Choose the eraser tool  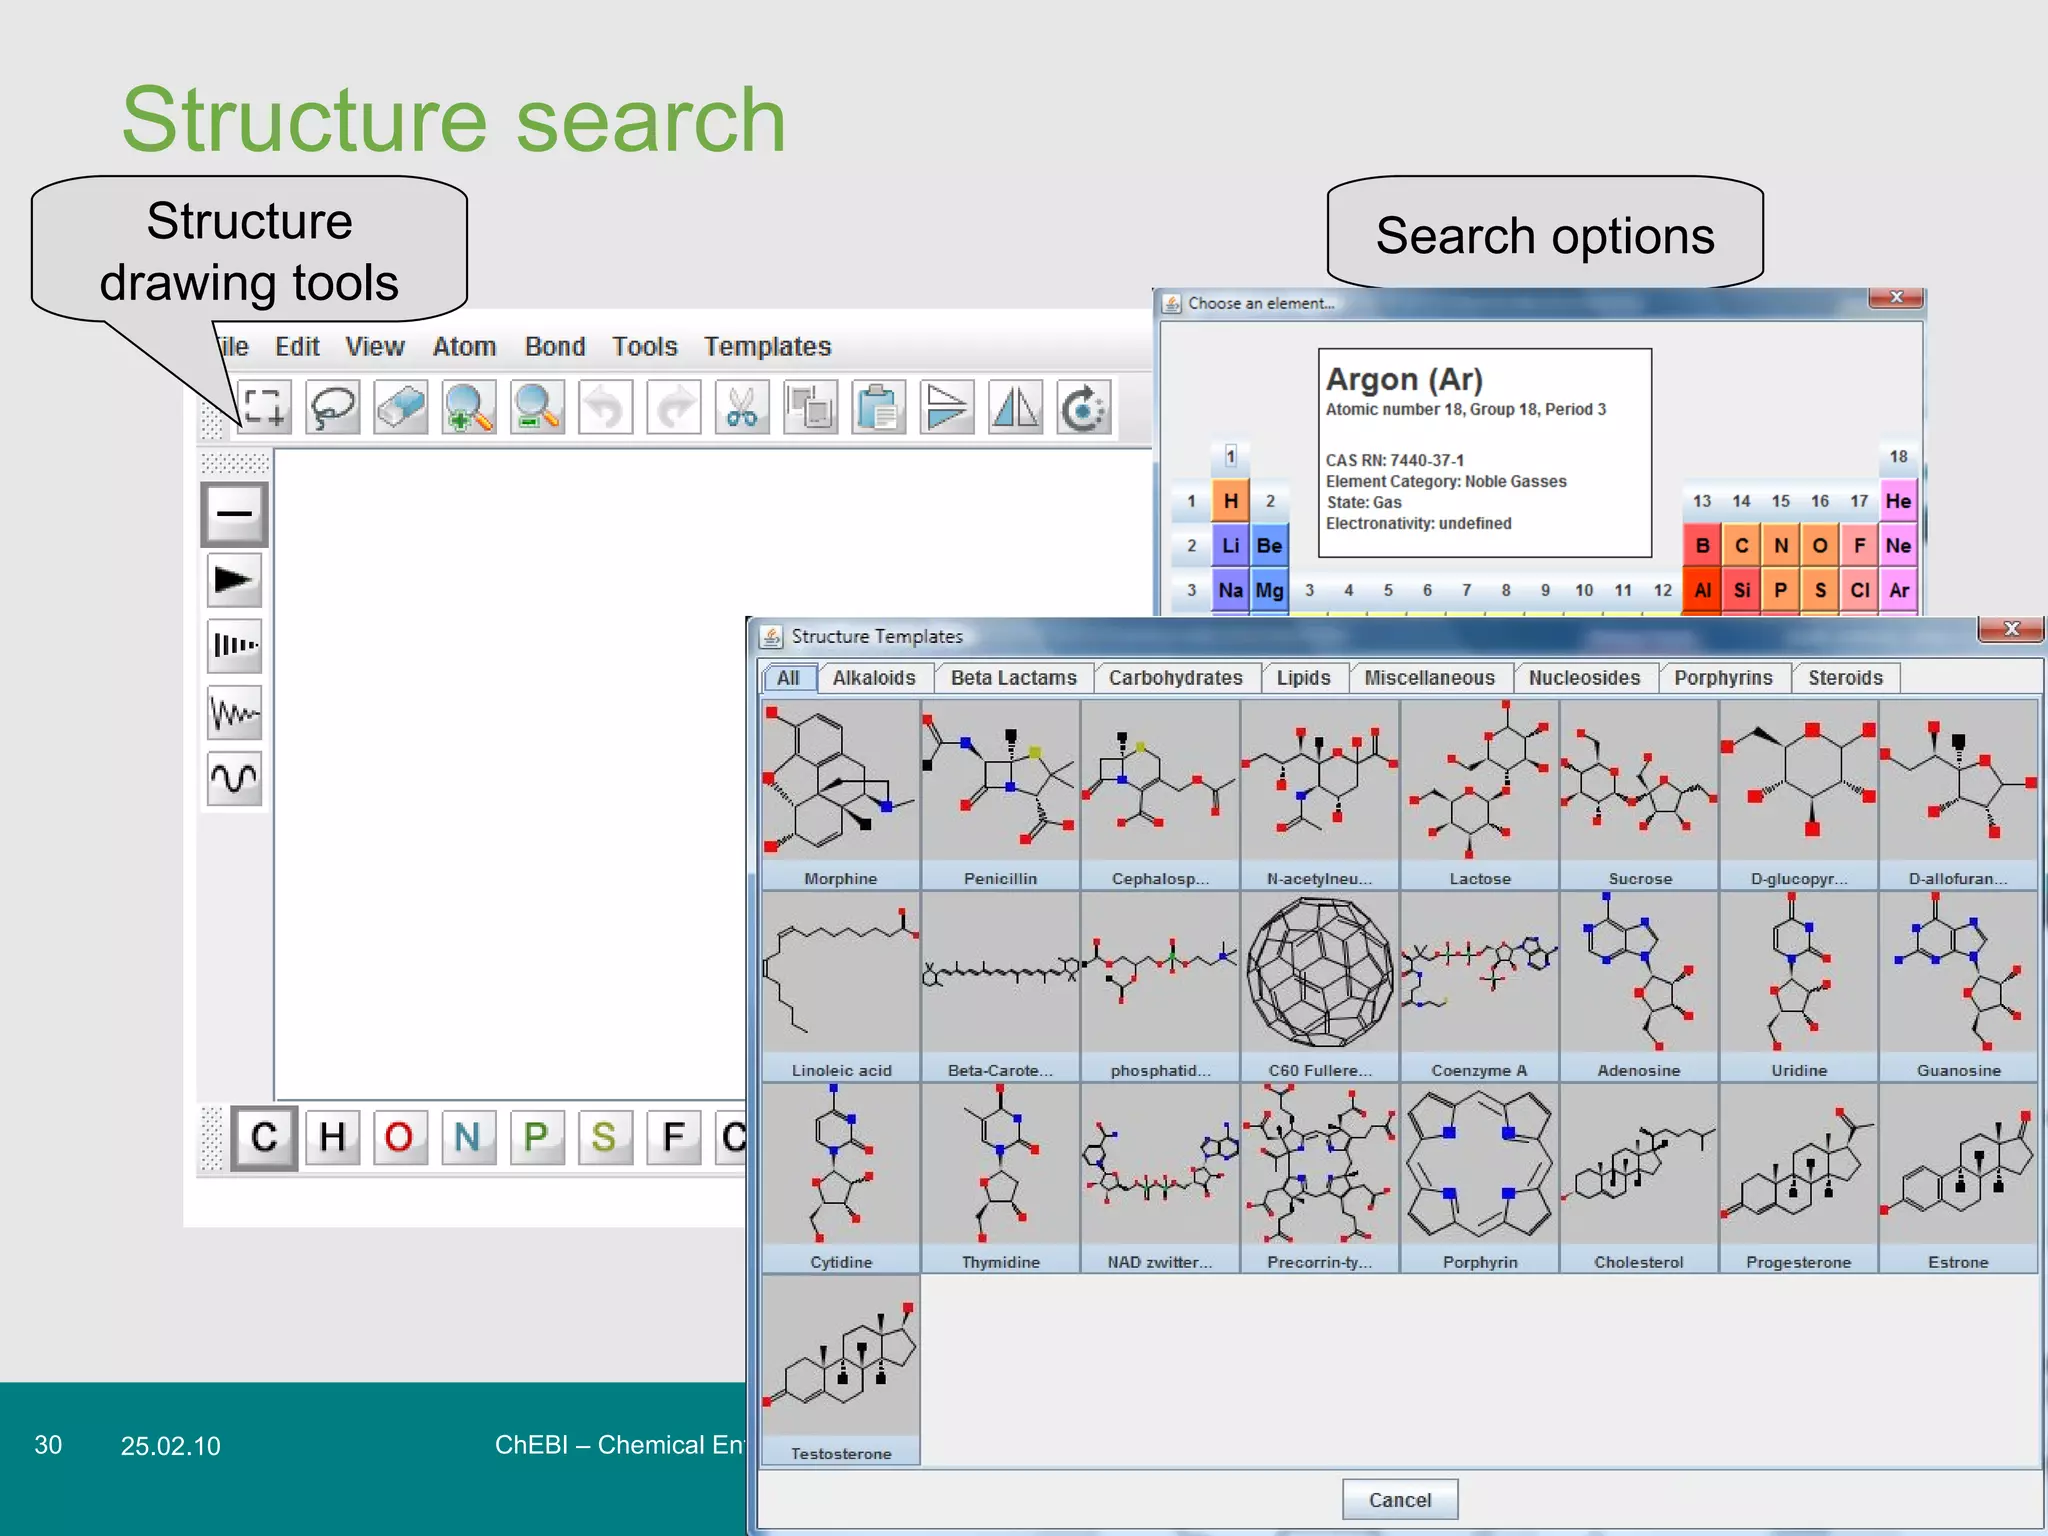pyautogui.click(x=400, y=408)
